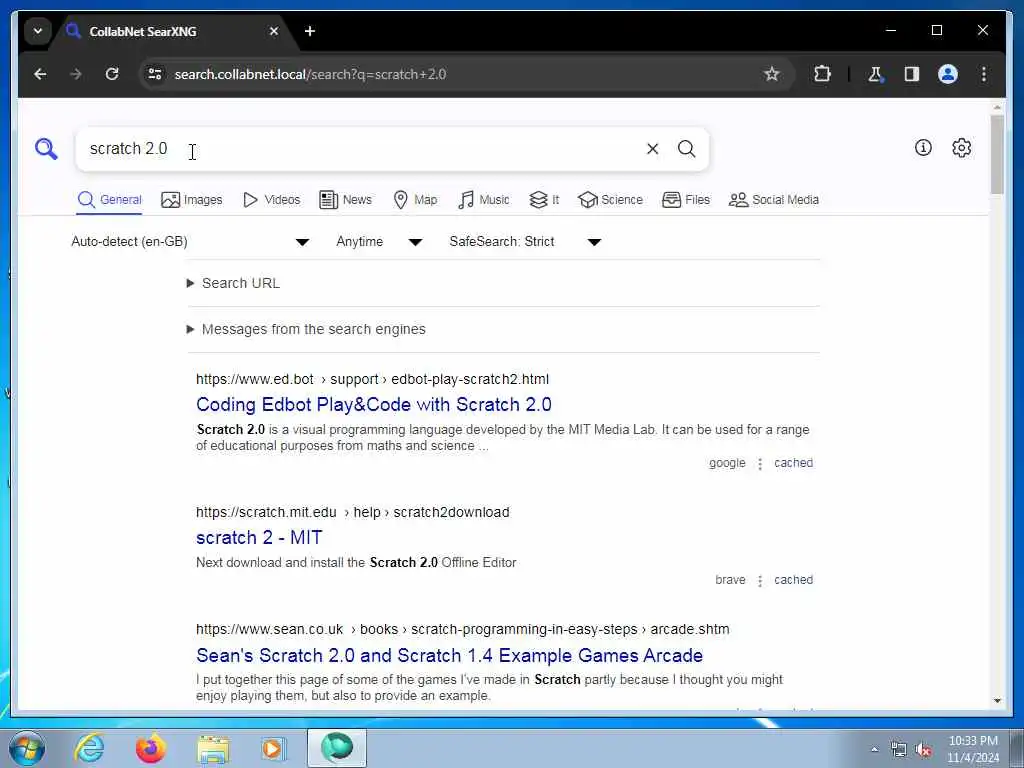Go back with the browser back arrow
The height and width of the screenshot is (768, 1024).
(x=40, y=74)
